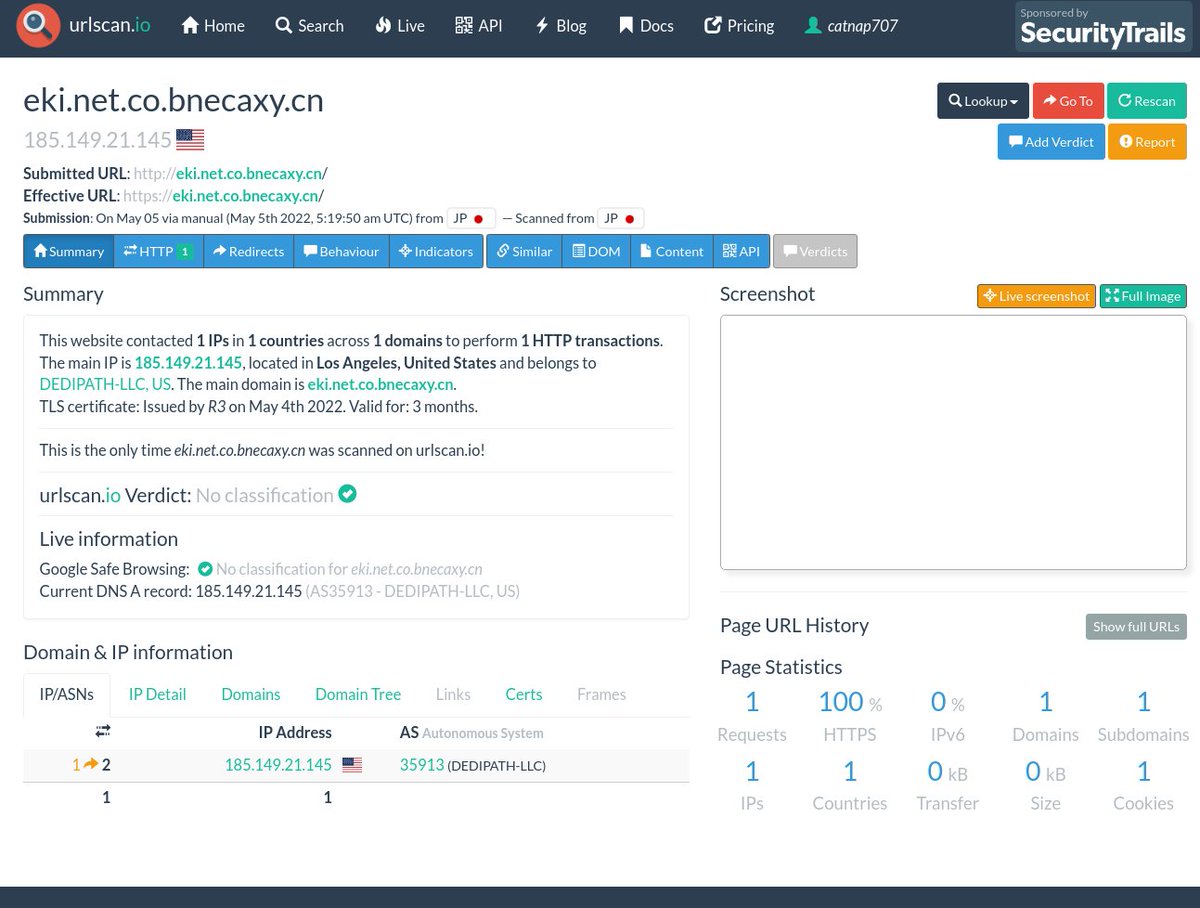Click the green verdict checkmark icon
The width and height of the screenshot is (1200, 908).
(347, 494)
